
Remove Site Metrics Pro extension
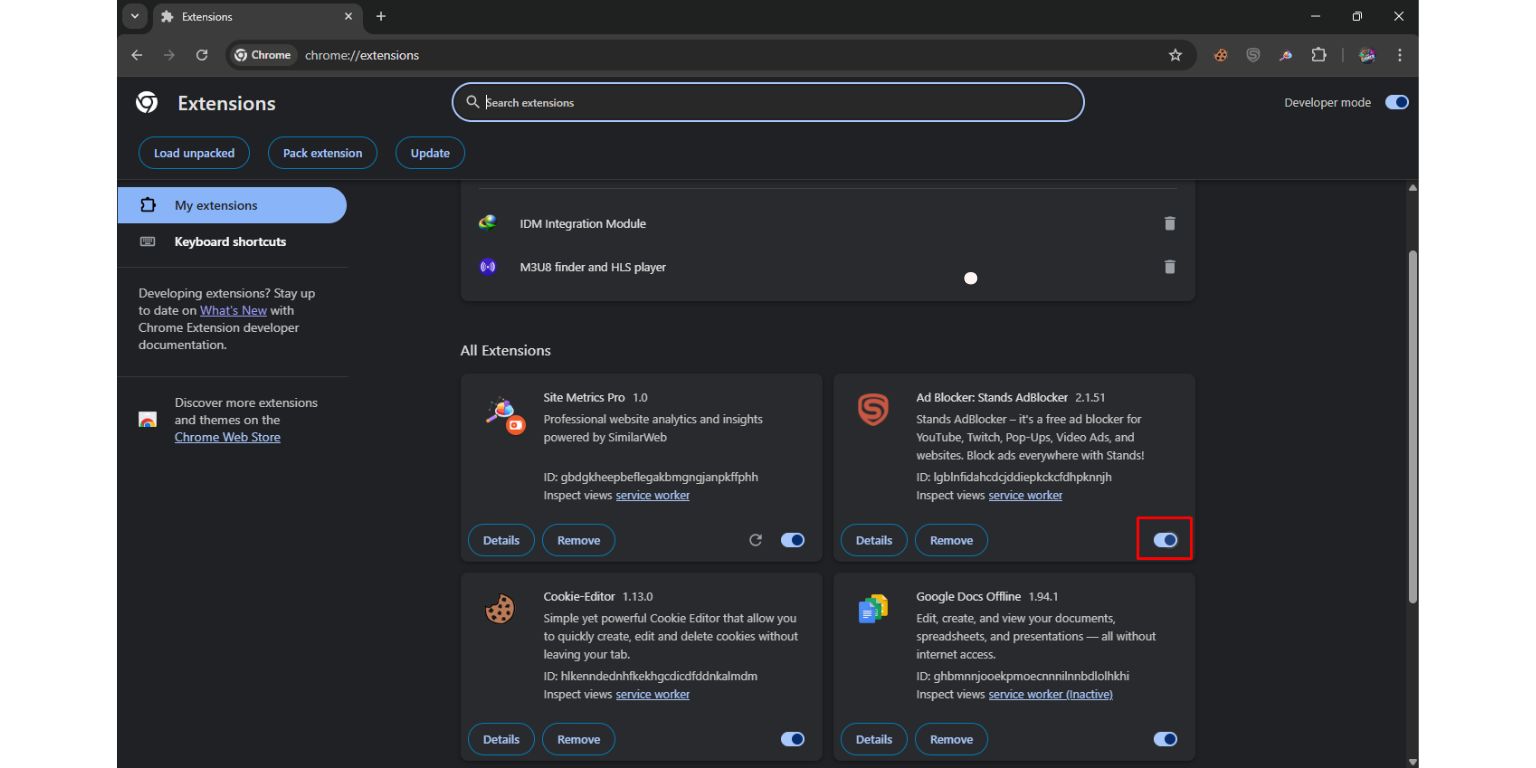click(x=578, y=540)
